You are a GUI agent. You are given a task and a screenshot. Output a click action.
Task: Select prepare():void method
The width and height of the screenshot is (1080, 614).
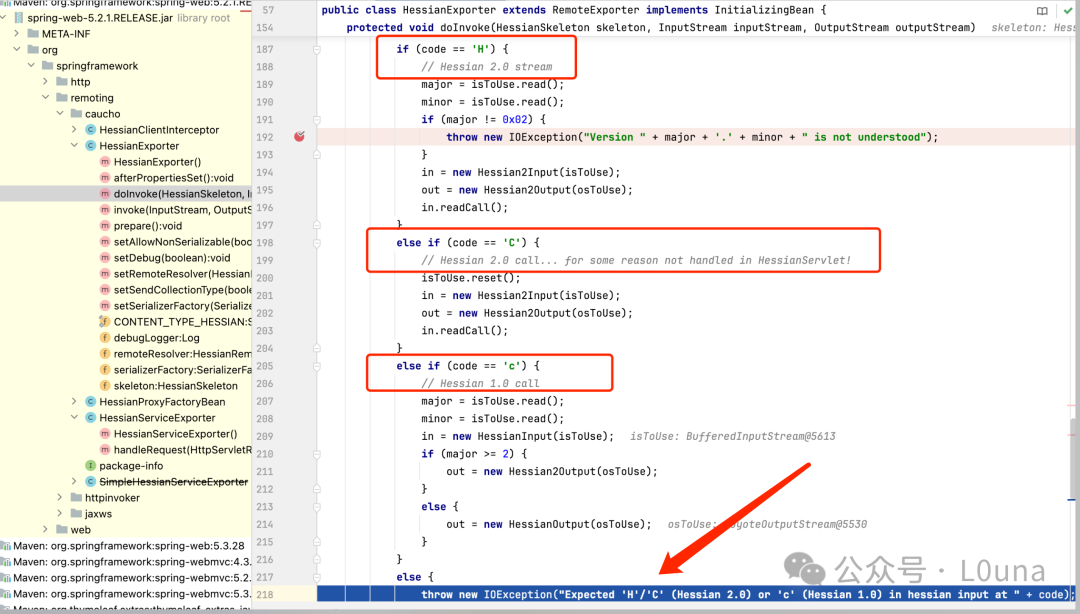(148, 226)
